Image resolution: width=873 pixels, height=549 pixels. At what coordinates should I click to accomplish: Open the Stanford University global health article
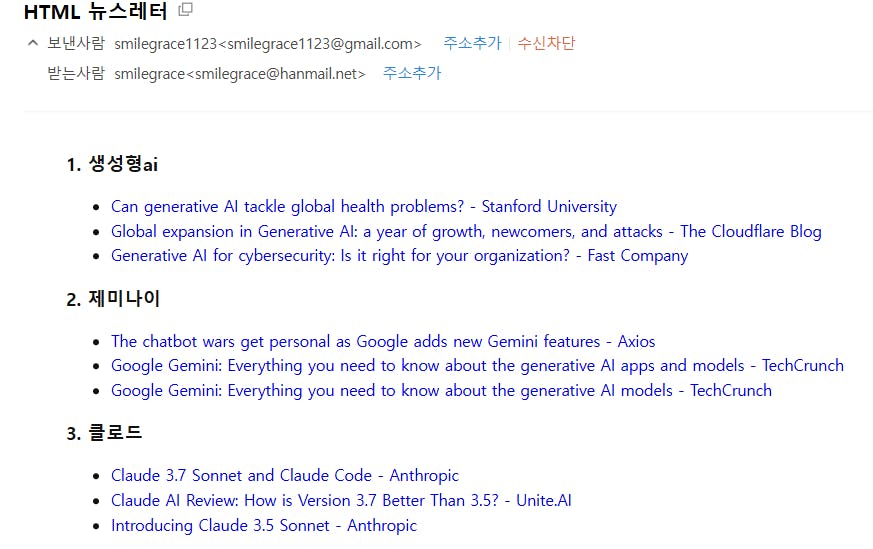pyautogui.click(x=364, y=207)
